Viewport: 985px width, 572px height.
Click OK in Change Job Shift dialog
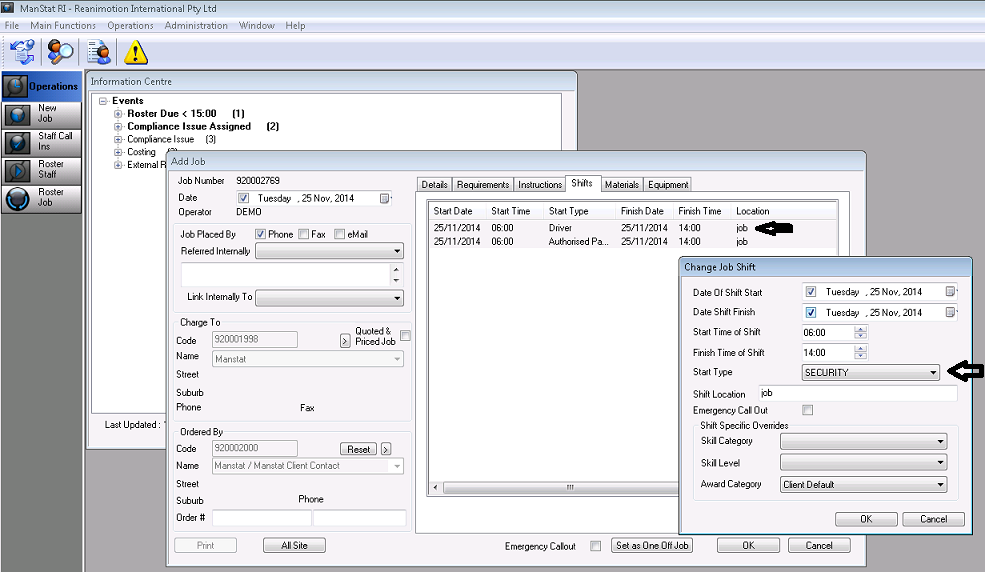point(866,519)
